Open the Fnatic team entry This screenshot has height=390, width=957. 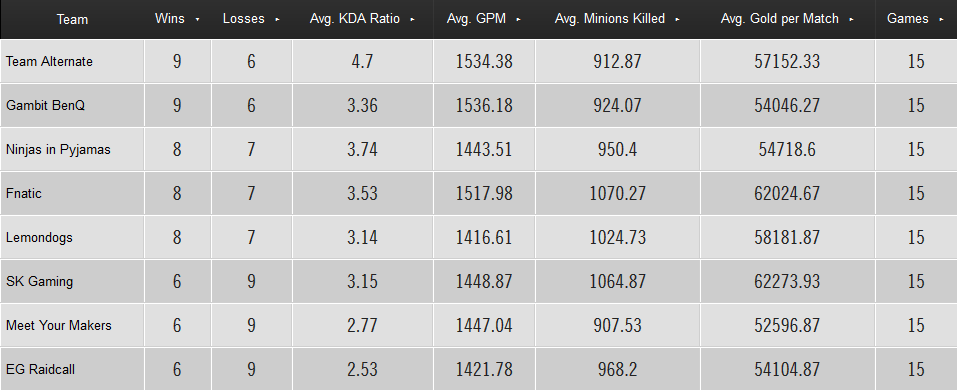point(24,193)
